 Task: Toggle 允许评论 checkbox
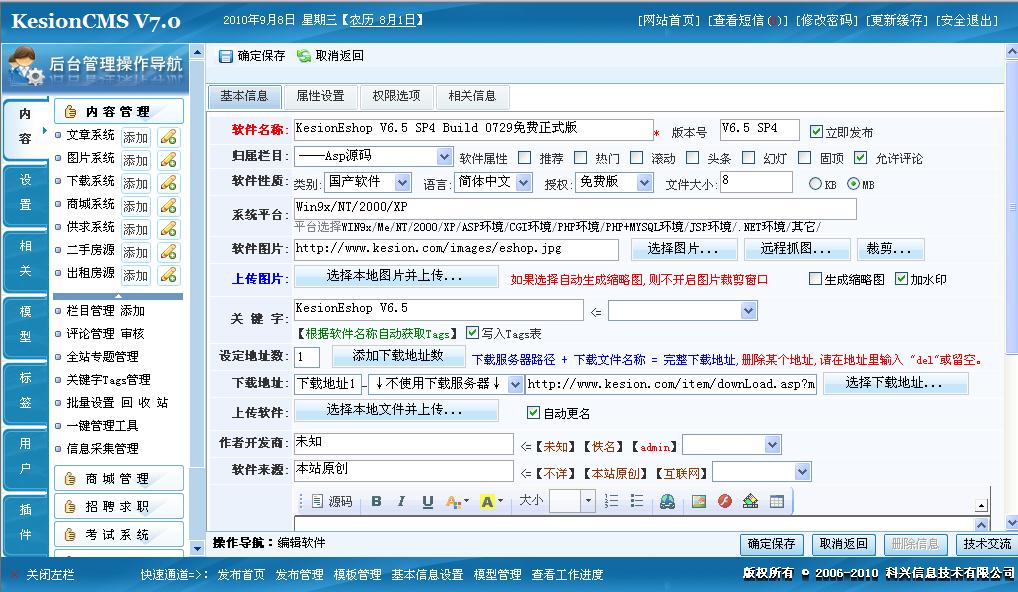click(861, 158)
